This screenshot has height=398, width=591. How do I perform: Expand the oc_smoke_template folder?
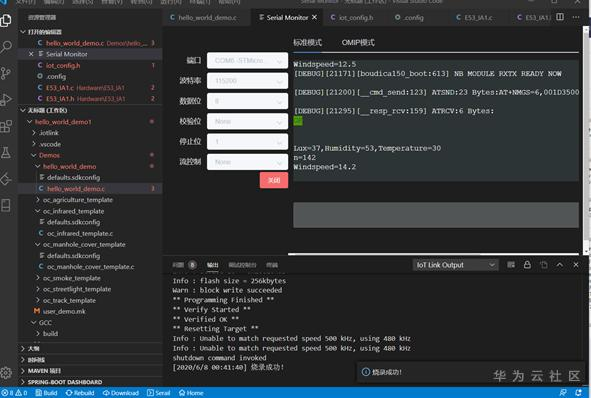coord(90,278)
